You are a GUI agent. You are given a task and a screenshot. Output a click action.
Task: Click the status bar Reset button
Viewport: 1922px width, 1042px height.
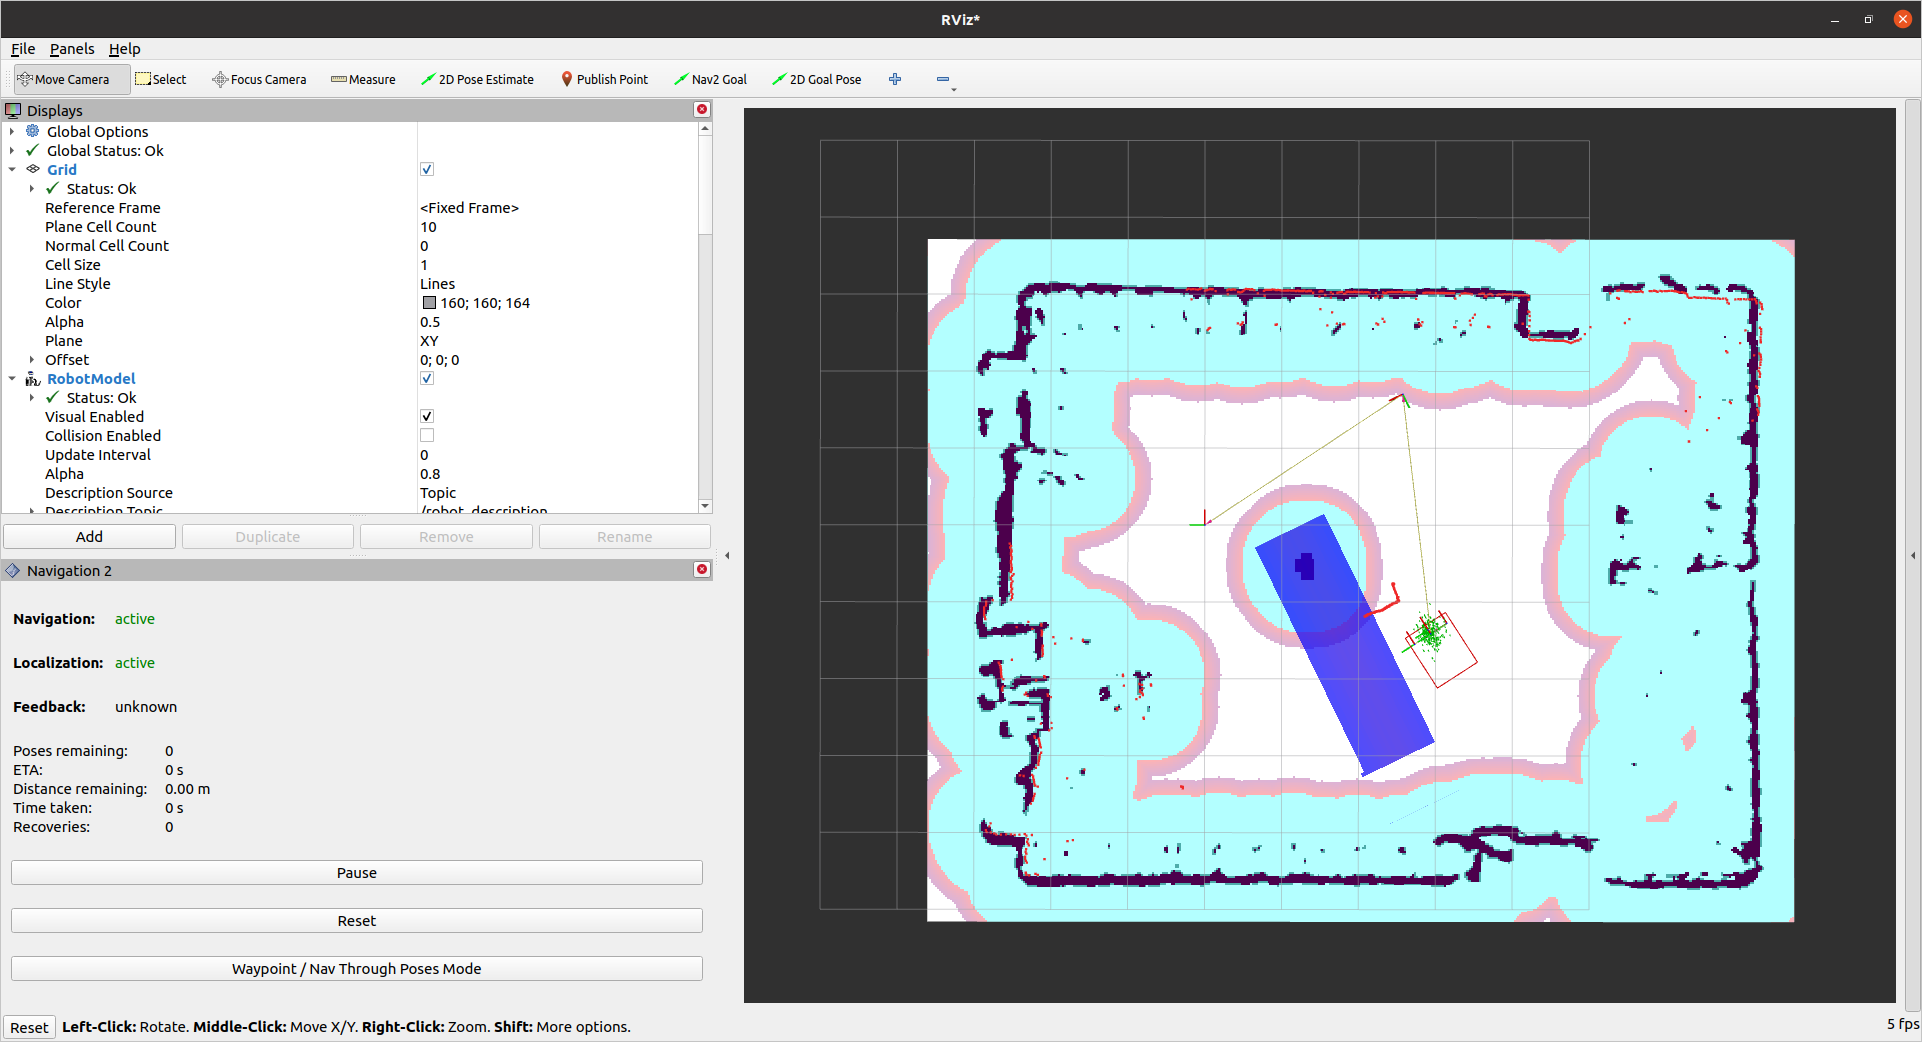(x=29, y=1027)
